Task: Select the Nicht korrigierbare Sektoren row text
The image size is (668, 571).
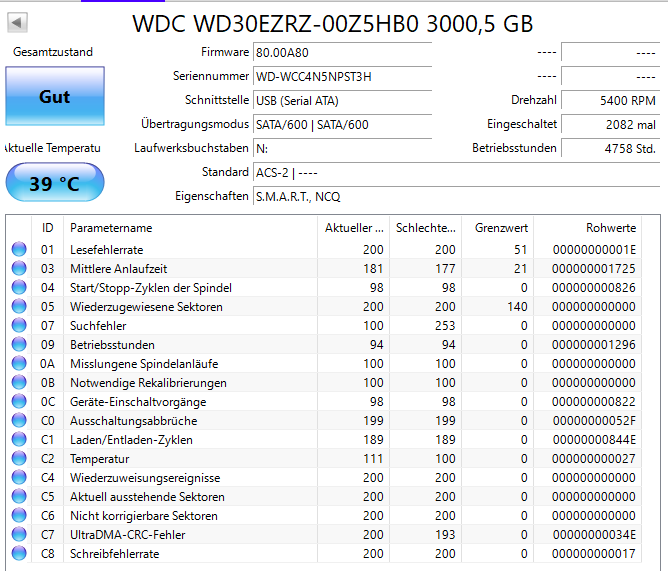Action: point(144,516)
